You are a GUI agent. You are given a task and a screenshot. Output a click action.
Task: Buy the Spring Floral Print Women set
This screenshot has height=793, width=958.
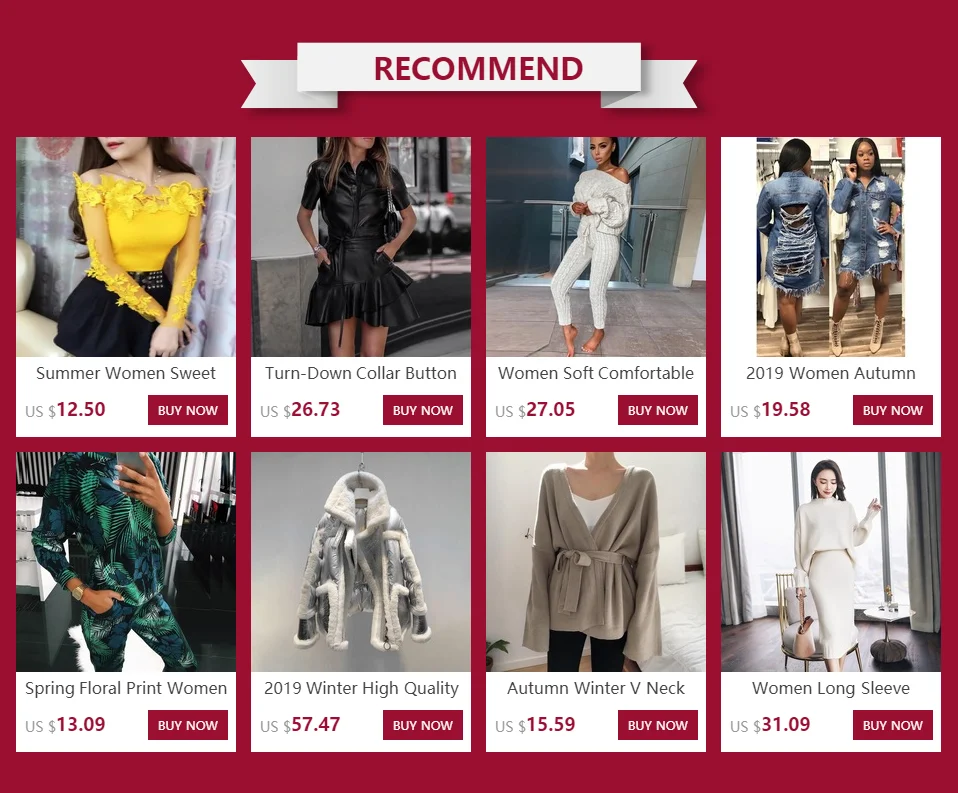point(188,725)
